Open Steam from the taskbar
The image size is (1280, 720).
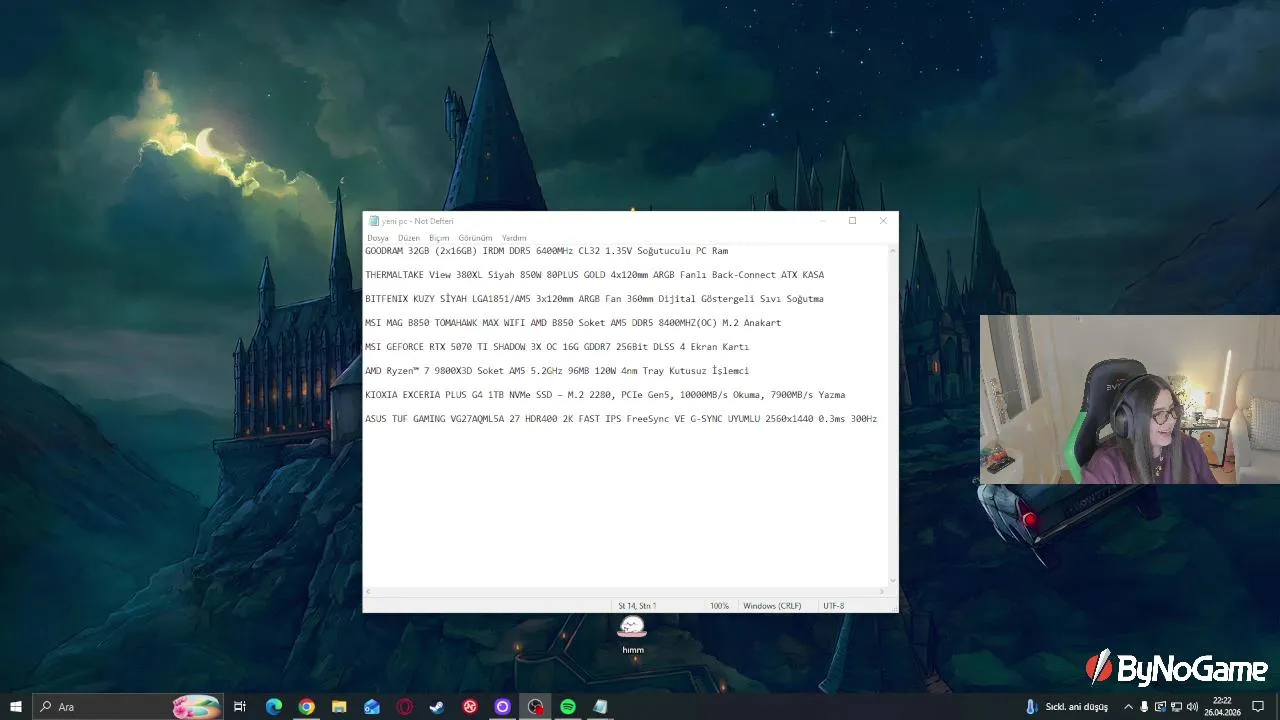pyautogui.click(x=437, y=707)
